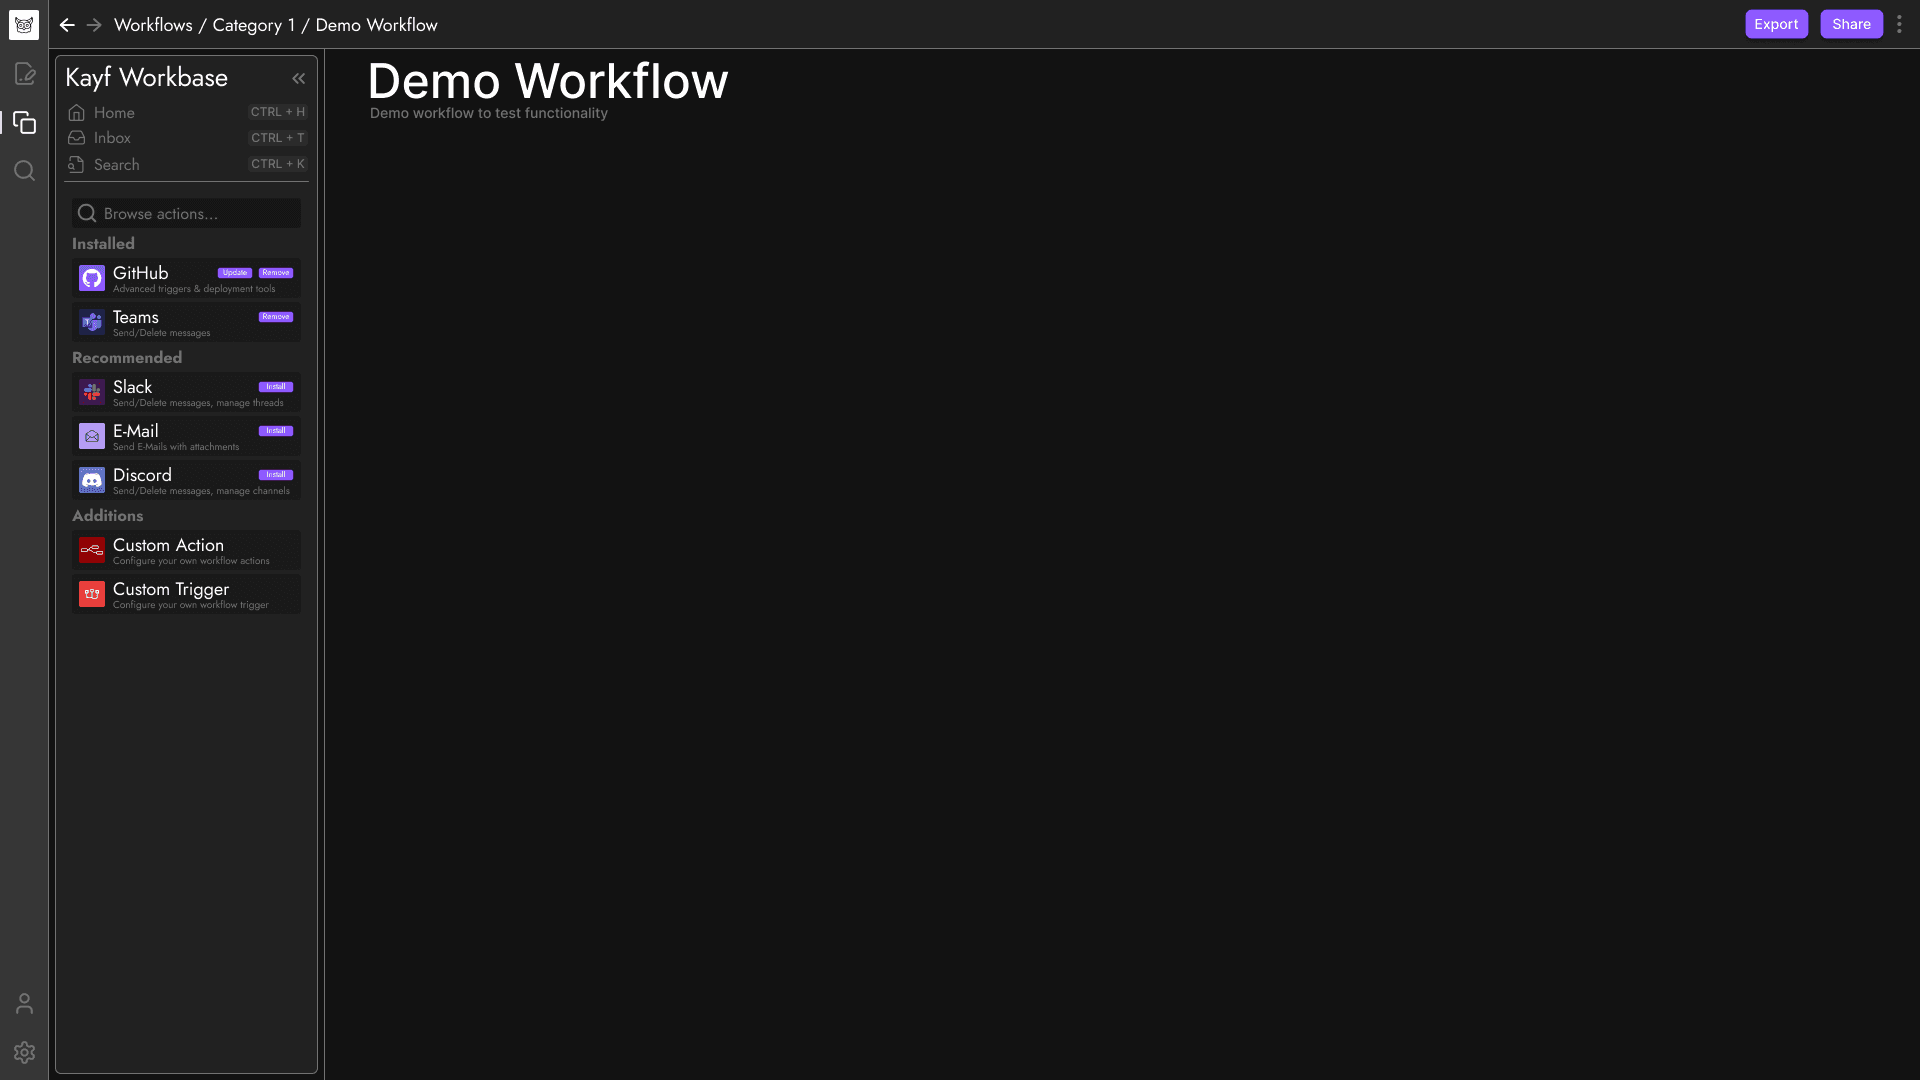Click the Settings gear icon
The height and width of the screenshot is (1080, 1920).
pyautogui.click(x=24, y=1052)
